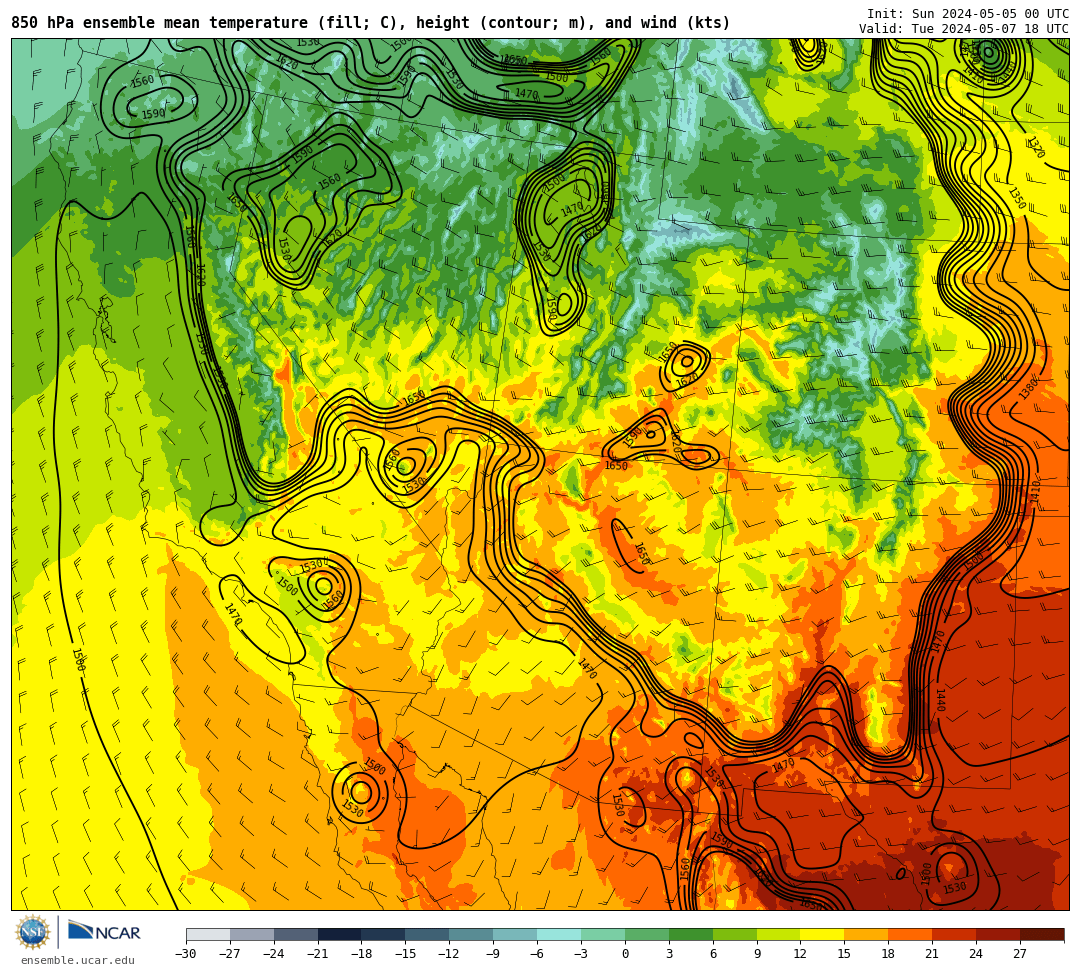Image resolution: width=1080 pixels, height=973 pixels.
Task: Pick the yellow 12 to 15 colorbar swatch
Action: [x=822, y=934]
